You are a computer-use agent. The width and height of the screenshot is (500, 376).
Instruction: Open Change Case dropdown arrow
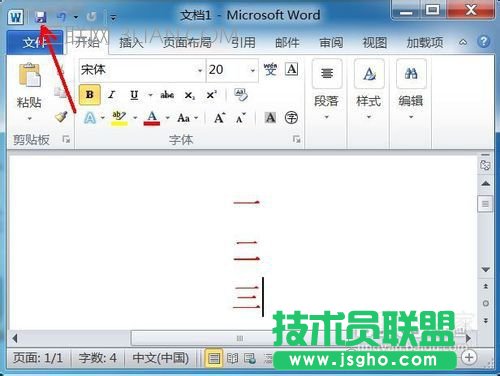click(196, 118)
